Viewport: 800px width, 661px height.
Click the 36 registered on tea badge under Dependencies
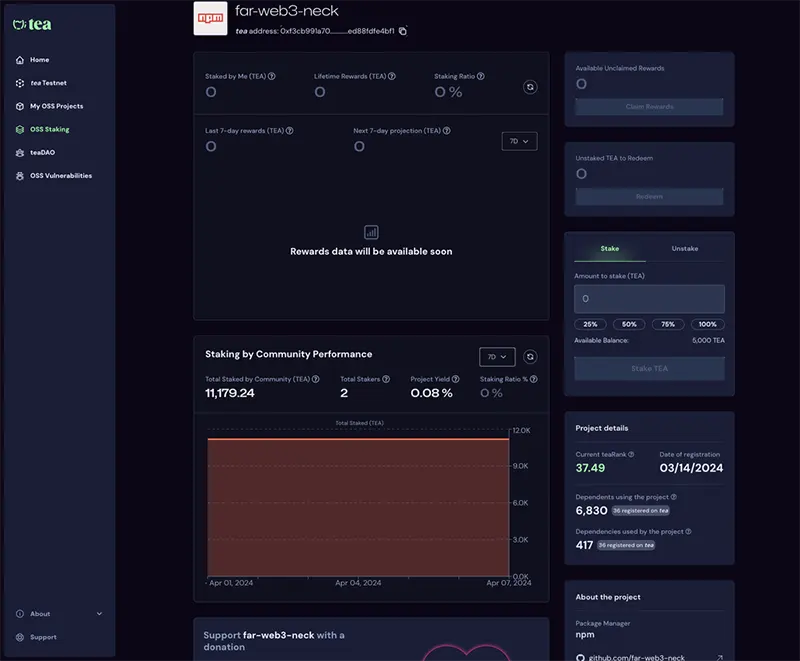[626, 545]
